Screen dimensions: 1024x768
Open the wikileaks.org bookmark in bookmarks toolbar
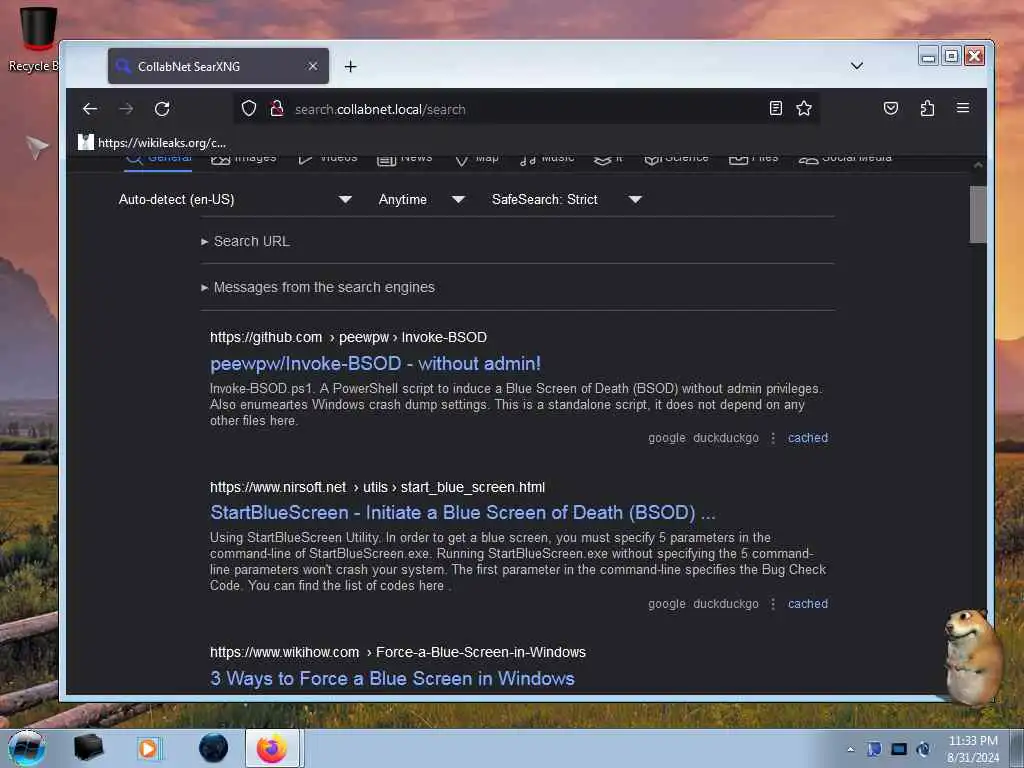pos(152,142)
